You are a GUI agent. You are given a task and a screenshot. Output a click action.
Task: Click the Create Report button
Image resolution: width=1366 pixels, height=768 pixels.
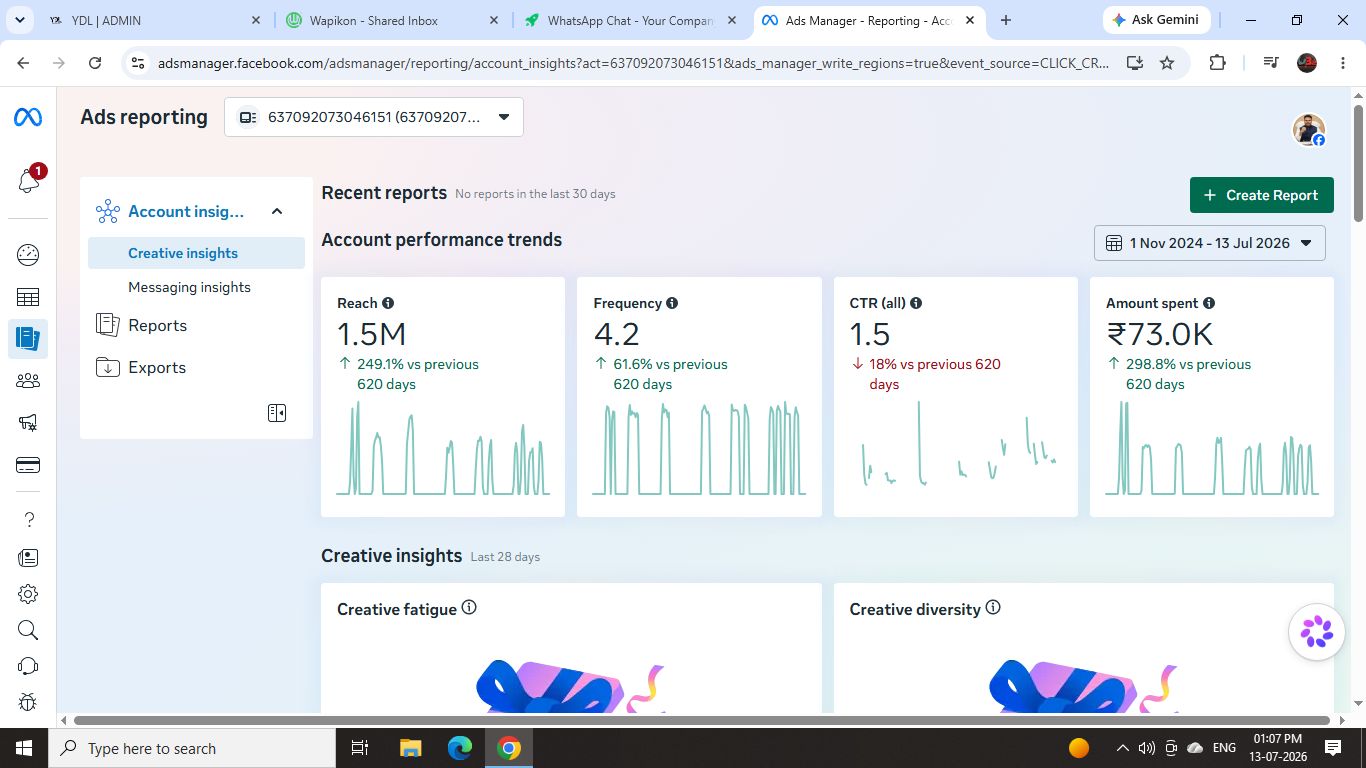coord(1262,195)
